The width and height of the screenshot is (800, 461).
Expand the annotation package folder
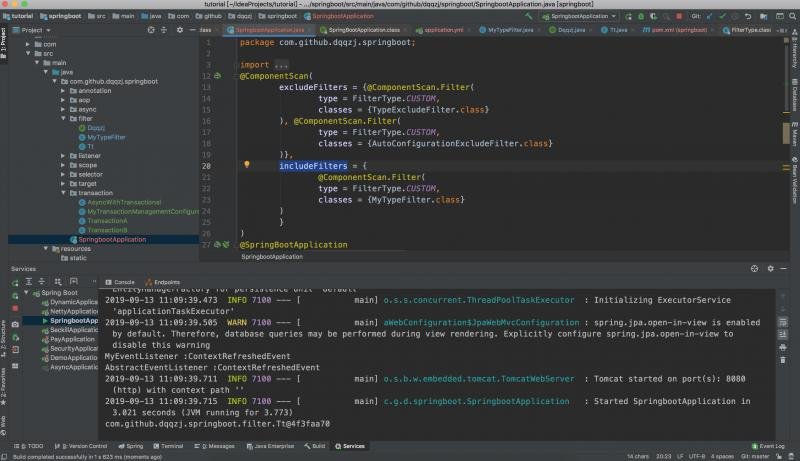(x=64, y=91)
